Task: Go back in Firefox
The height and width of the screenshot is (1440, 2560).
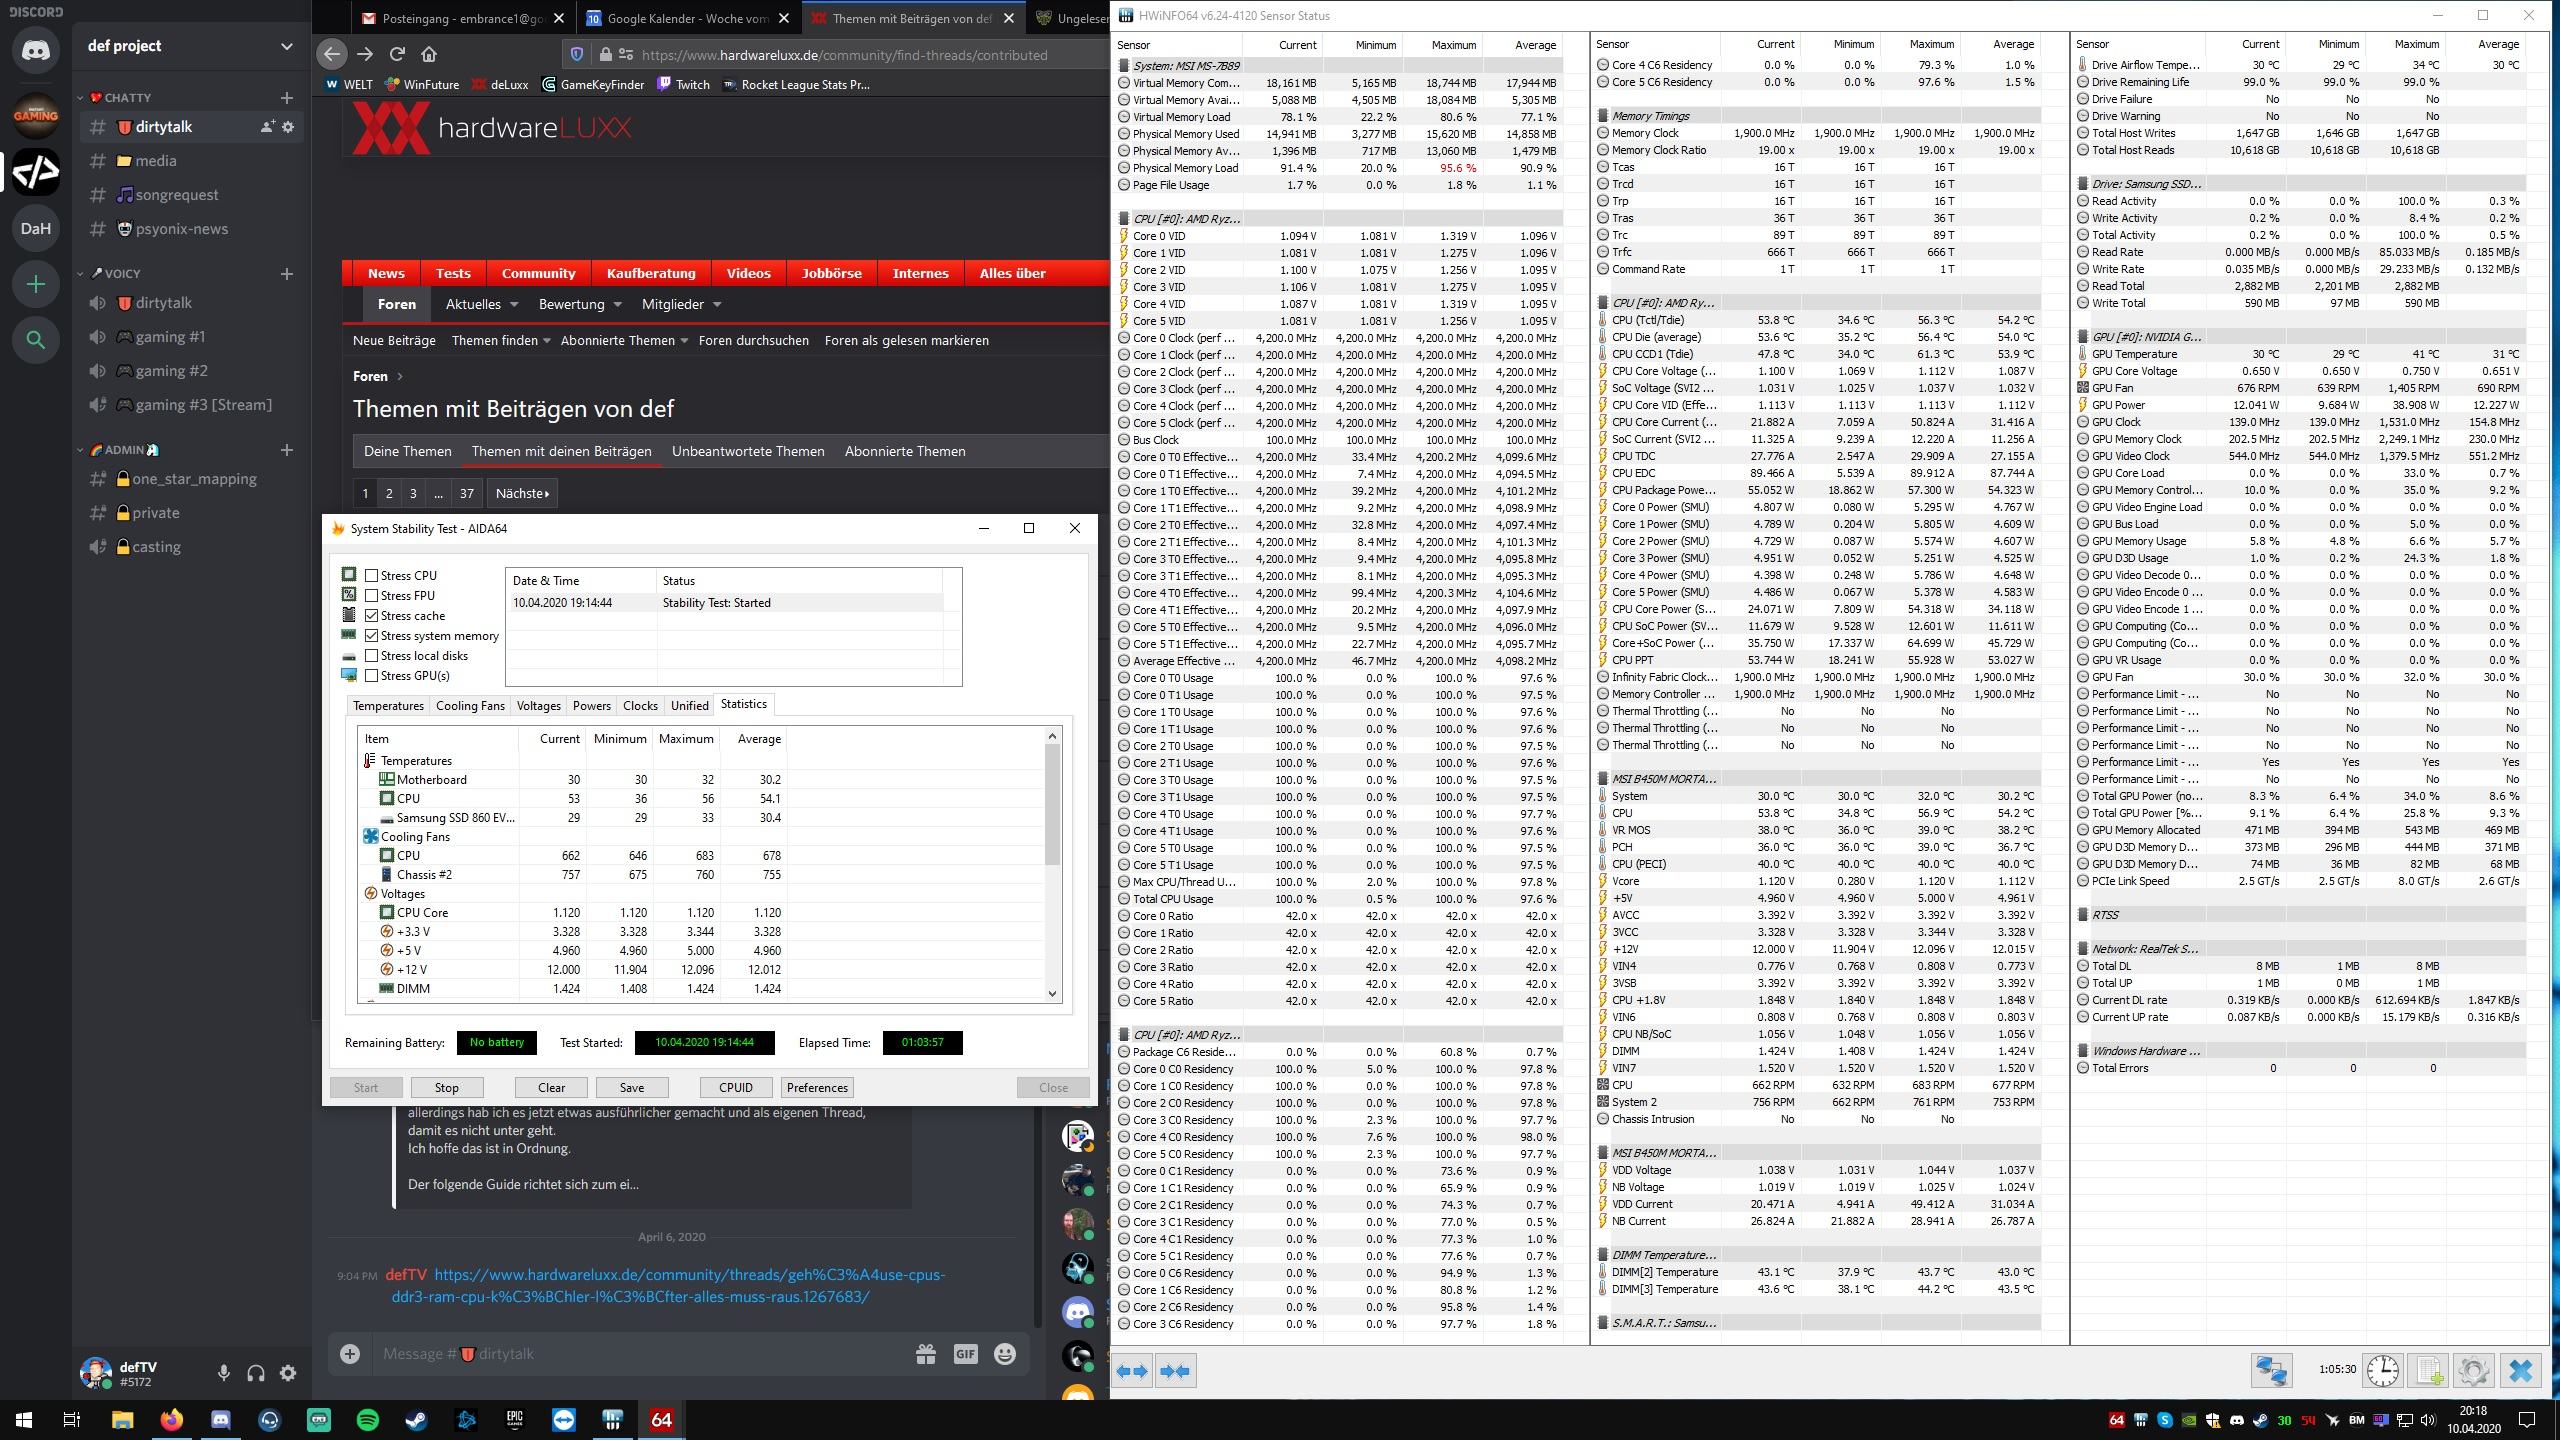Action: [332, 54]
